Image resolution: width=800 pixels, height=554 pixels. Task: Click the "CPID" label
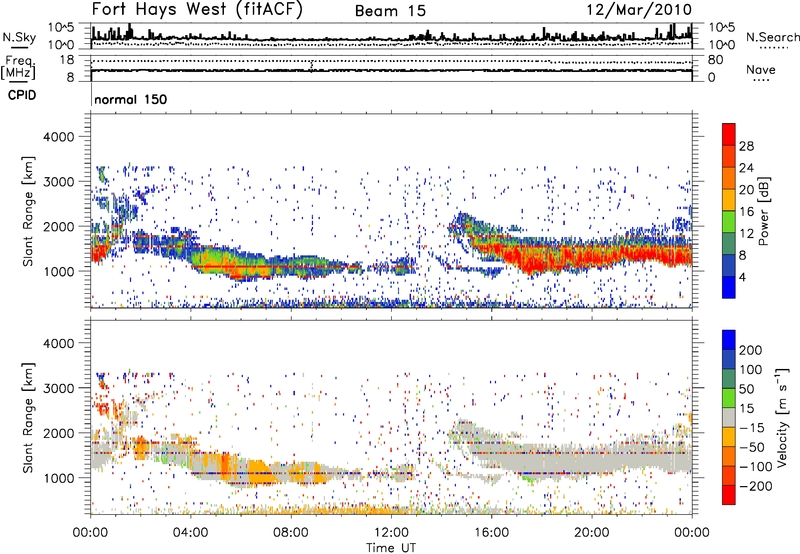22,95
